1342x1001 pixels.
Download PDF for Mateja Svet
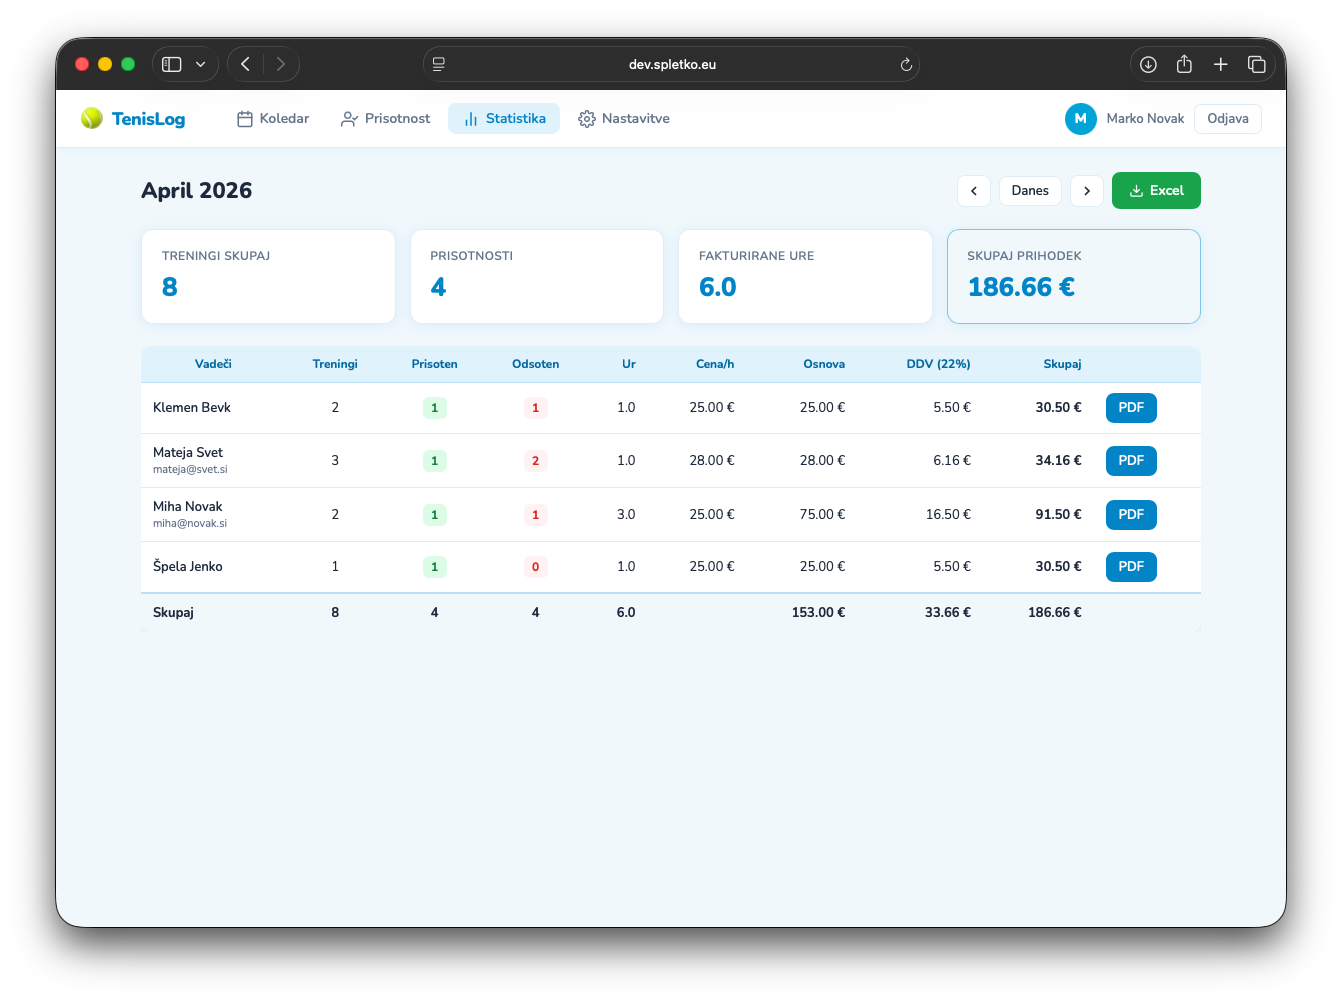1131,461
